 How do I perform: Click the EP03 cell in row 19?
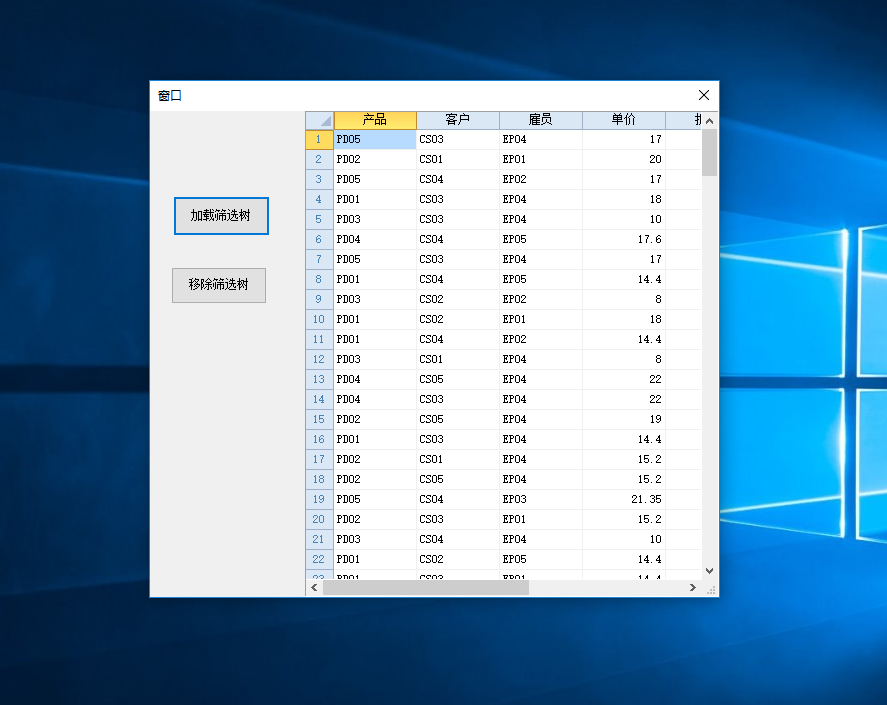(x=541, y=500)
